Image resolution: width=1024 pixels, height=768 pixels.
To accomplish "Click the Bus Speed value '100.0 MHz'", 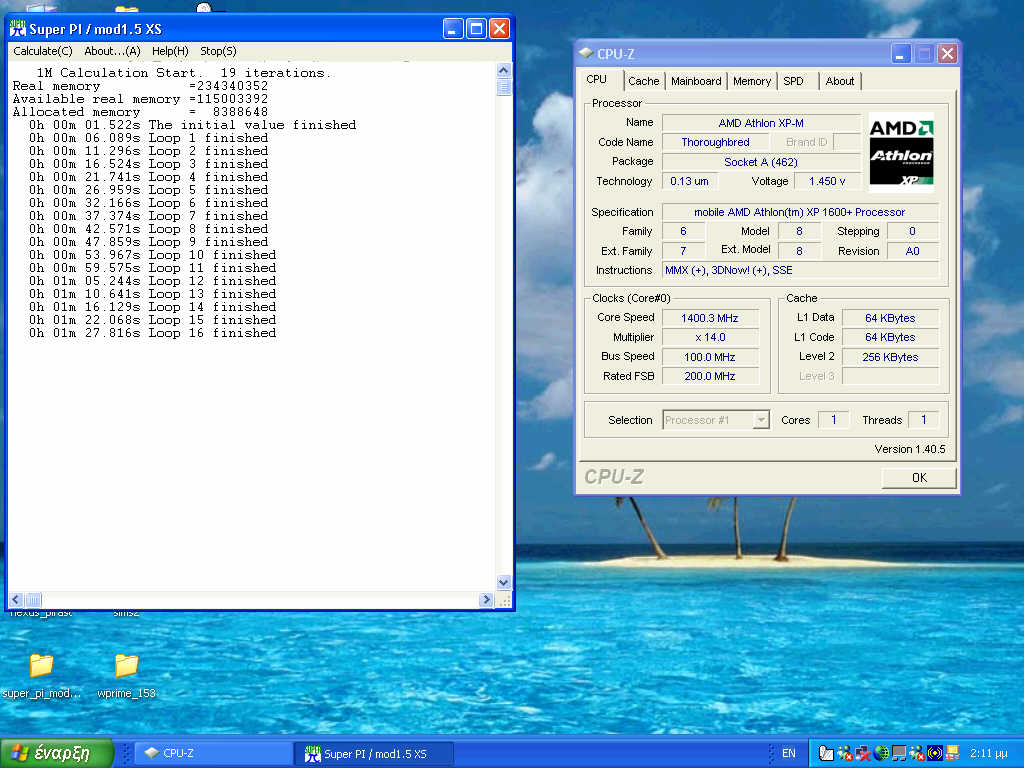I will coord(710,357).
